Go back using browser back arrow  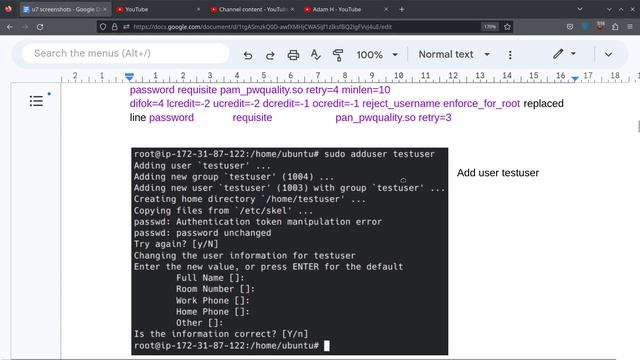click(x=10, y=27)
